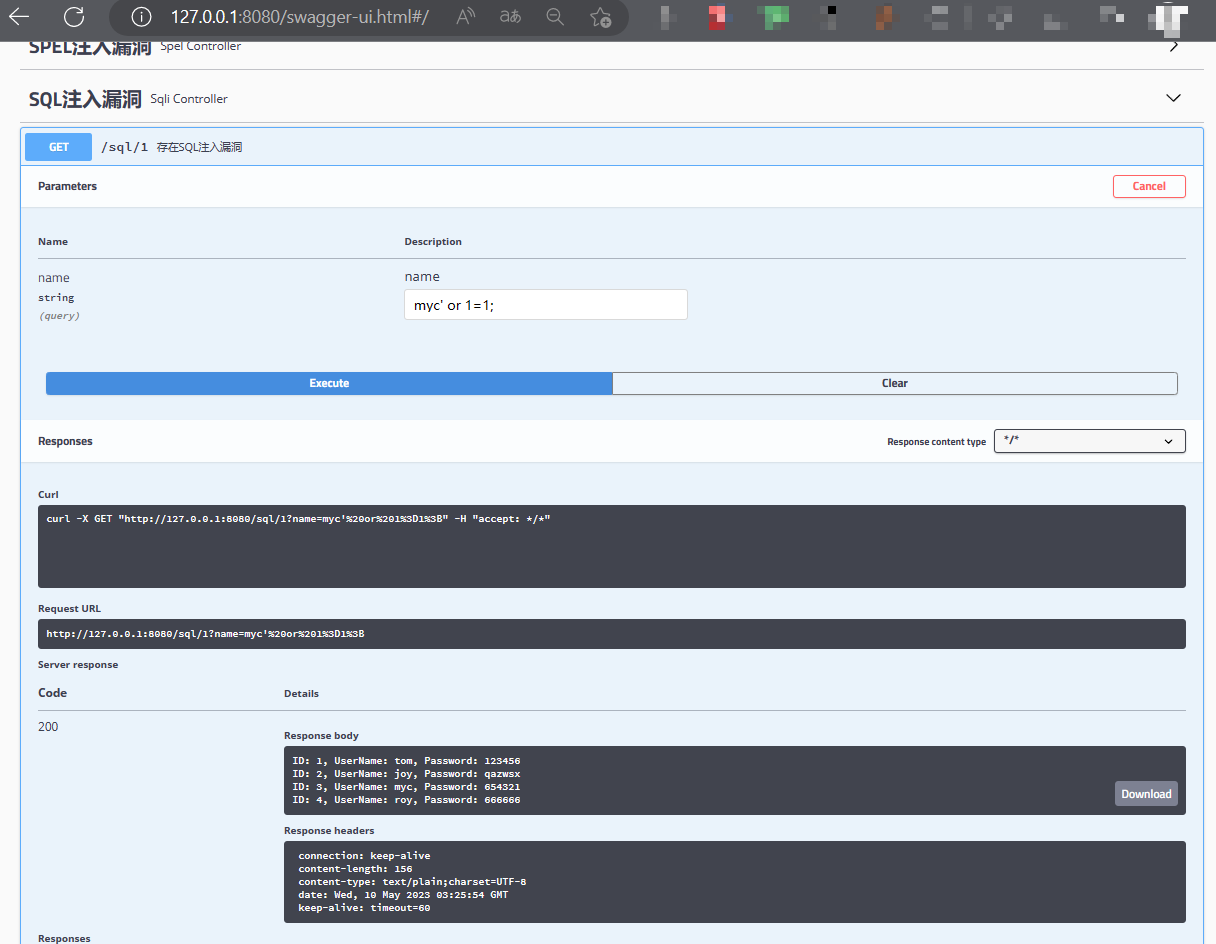Go back using the browser back arrow
Screen dimensions: 1216x944
point(19,17)
